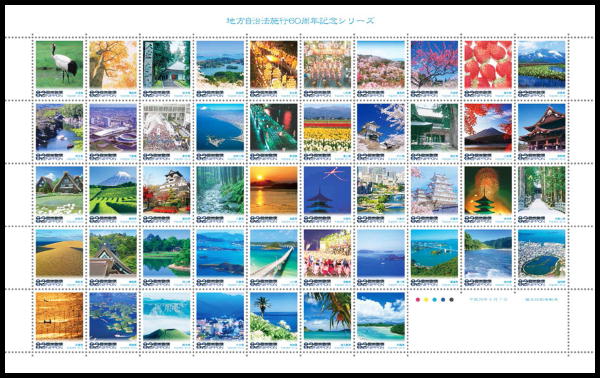Click the snowy mountain with marsh stamp
Viewport: 600px width, 378px height.
(541, 68)
